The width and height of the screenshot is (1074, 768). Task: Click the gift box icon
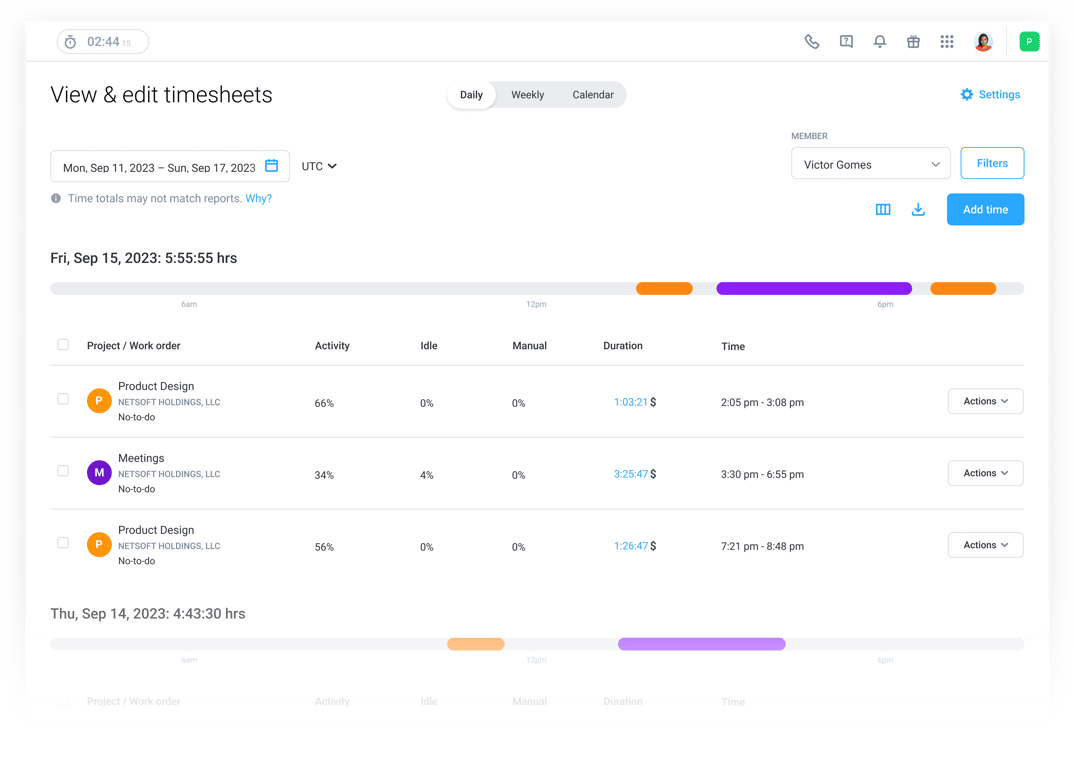pos(913,42)
